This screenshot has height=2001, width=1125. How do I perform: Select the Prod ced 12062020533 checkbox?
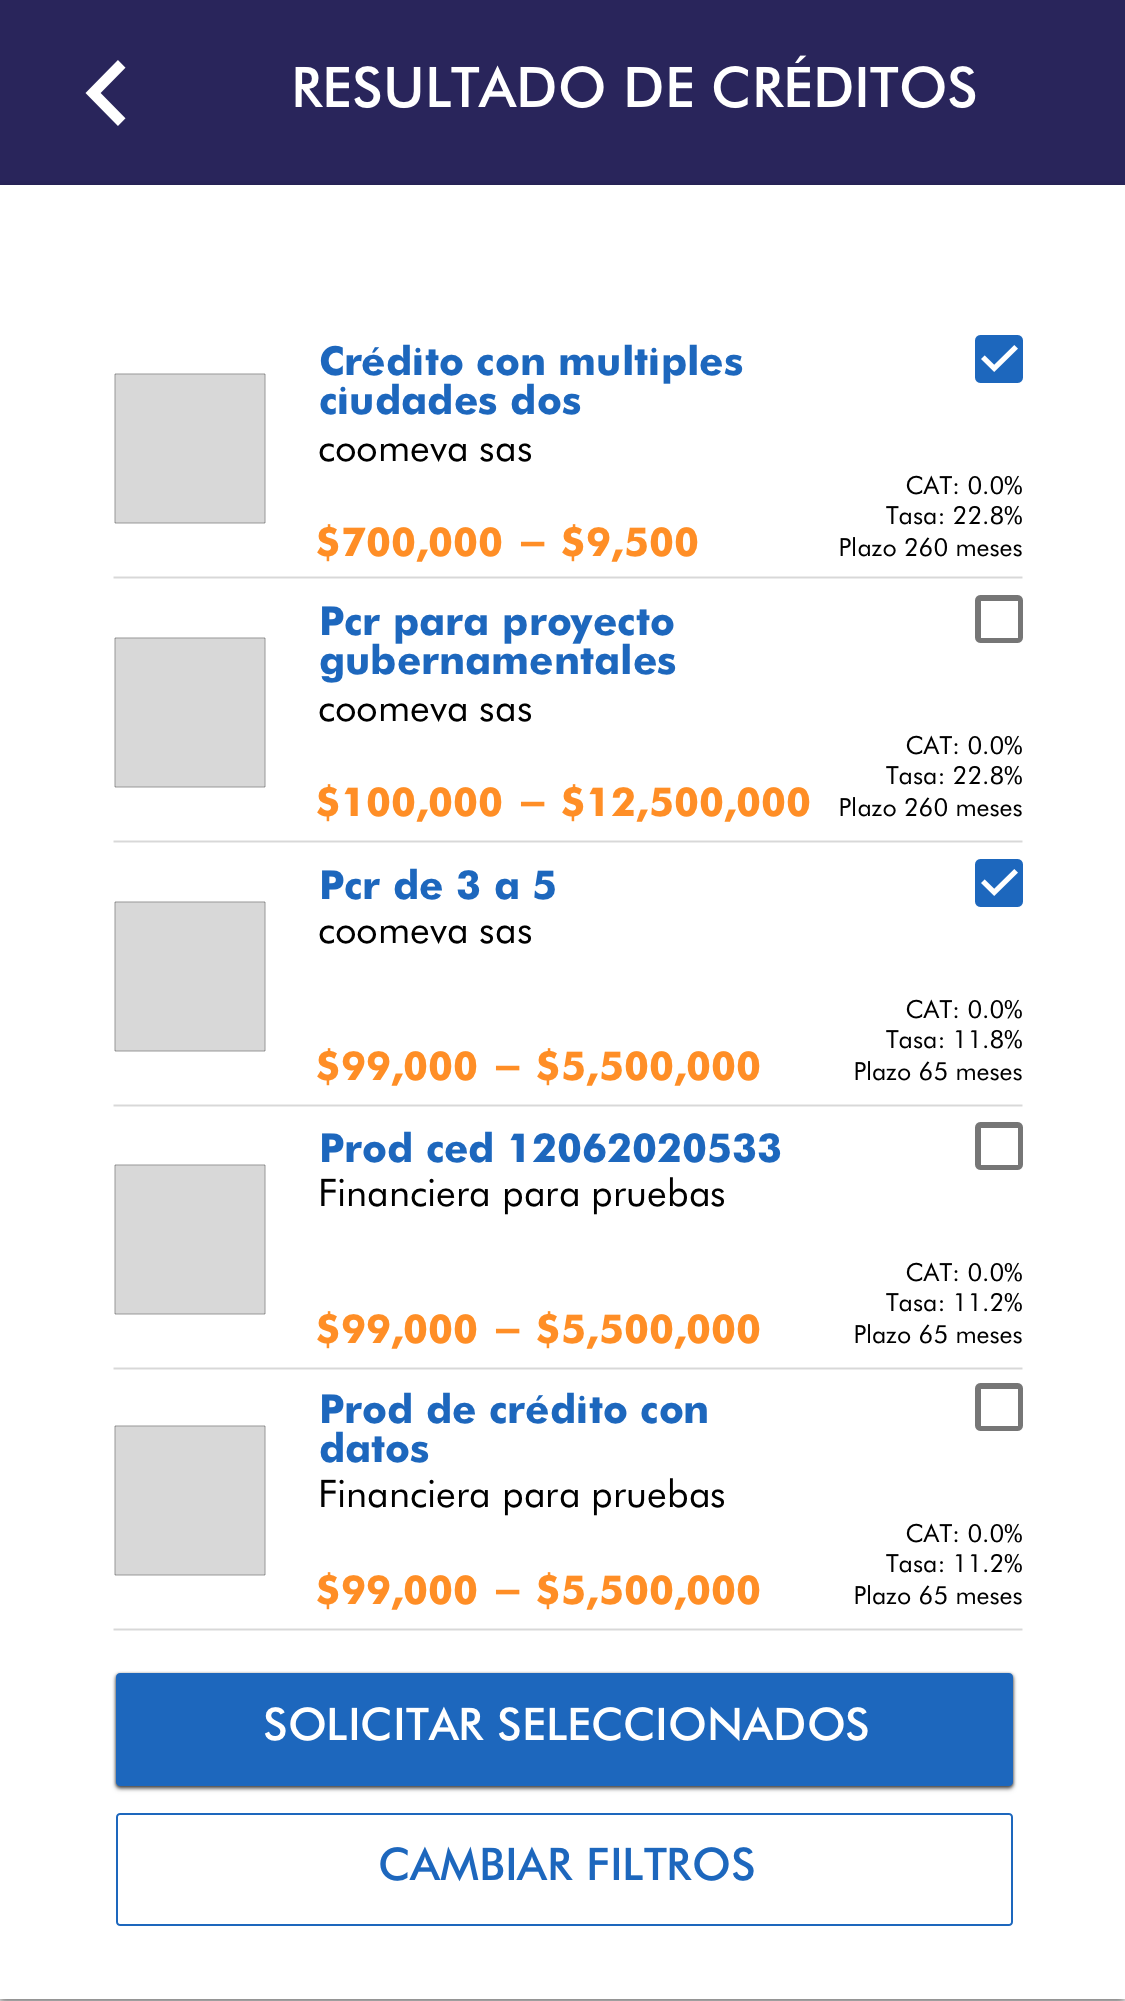click(998, 1146)
